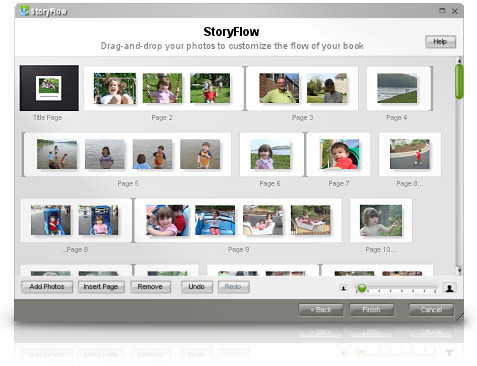Screen dimensions: 477x366
Task: Click Finish to complete the book
Action: coord(371,310)
